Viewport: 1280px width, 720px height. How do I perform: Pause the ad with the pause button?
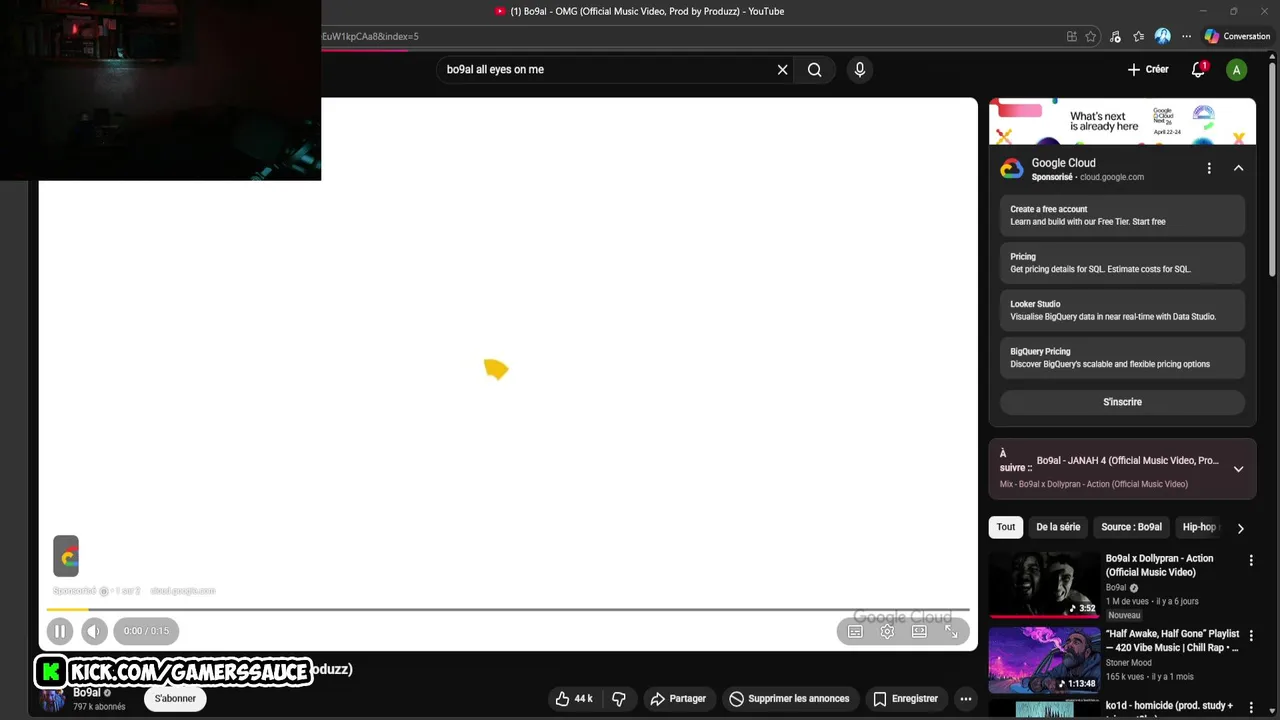60,631
